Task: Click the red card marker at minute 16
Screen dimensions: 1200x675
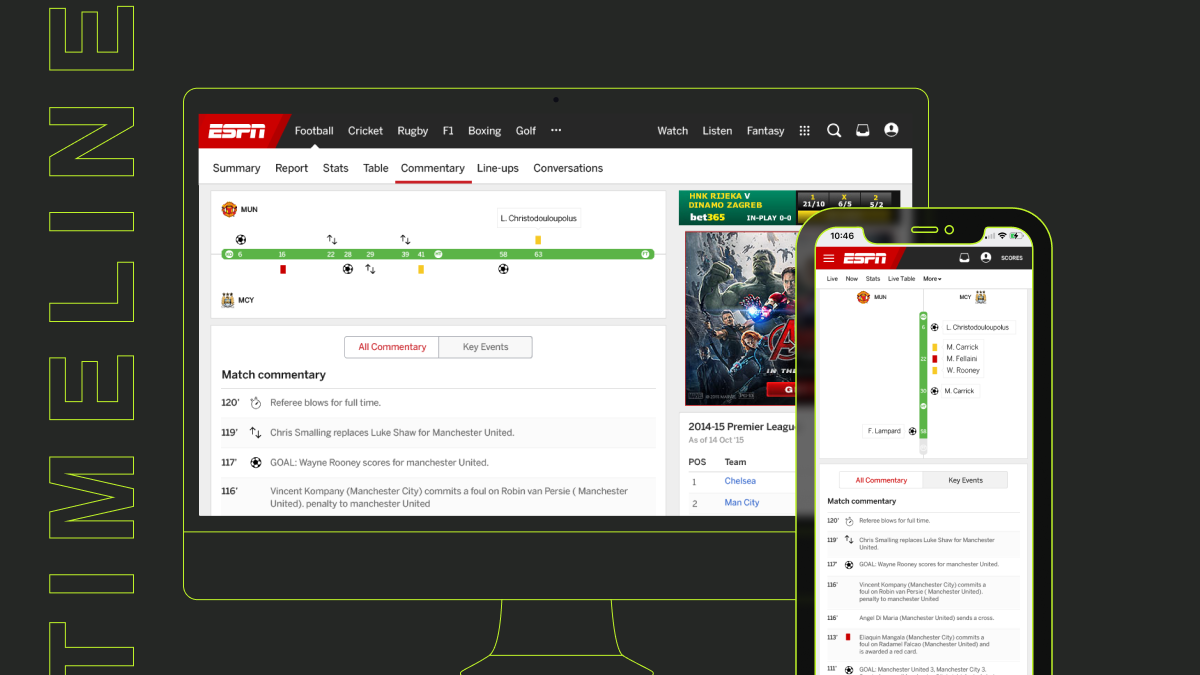Action: (x=283, y=269)
